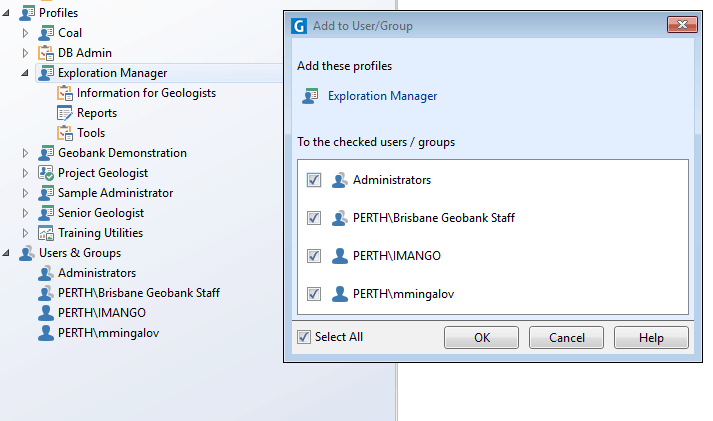The image size is (713, 421).
Task: Collapse the Users & Groups node
Action: point(8,253)
